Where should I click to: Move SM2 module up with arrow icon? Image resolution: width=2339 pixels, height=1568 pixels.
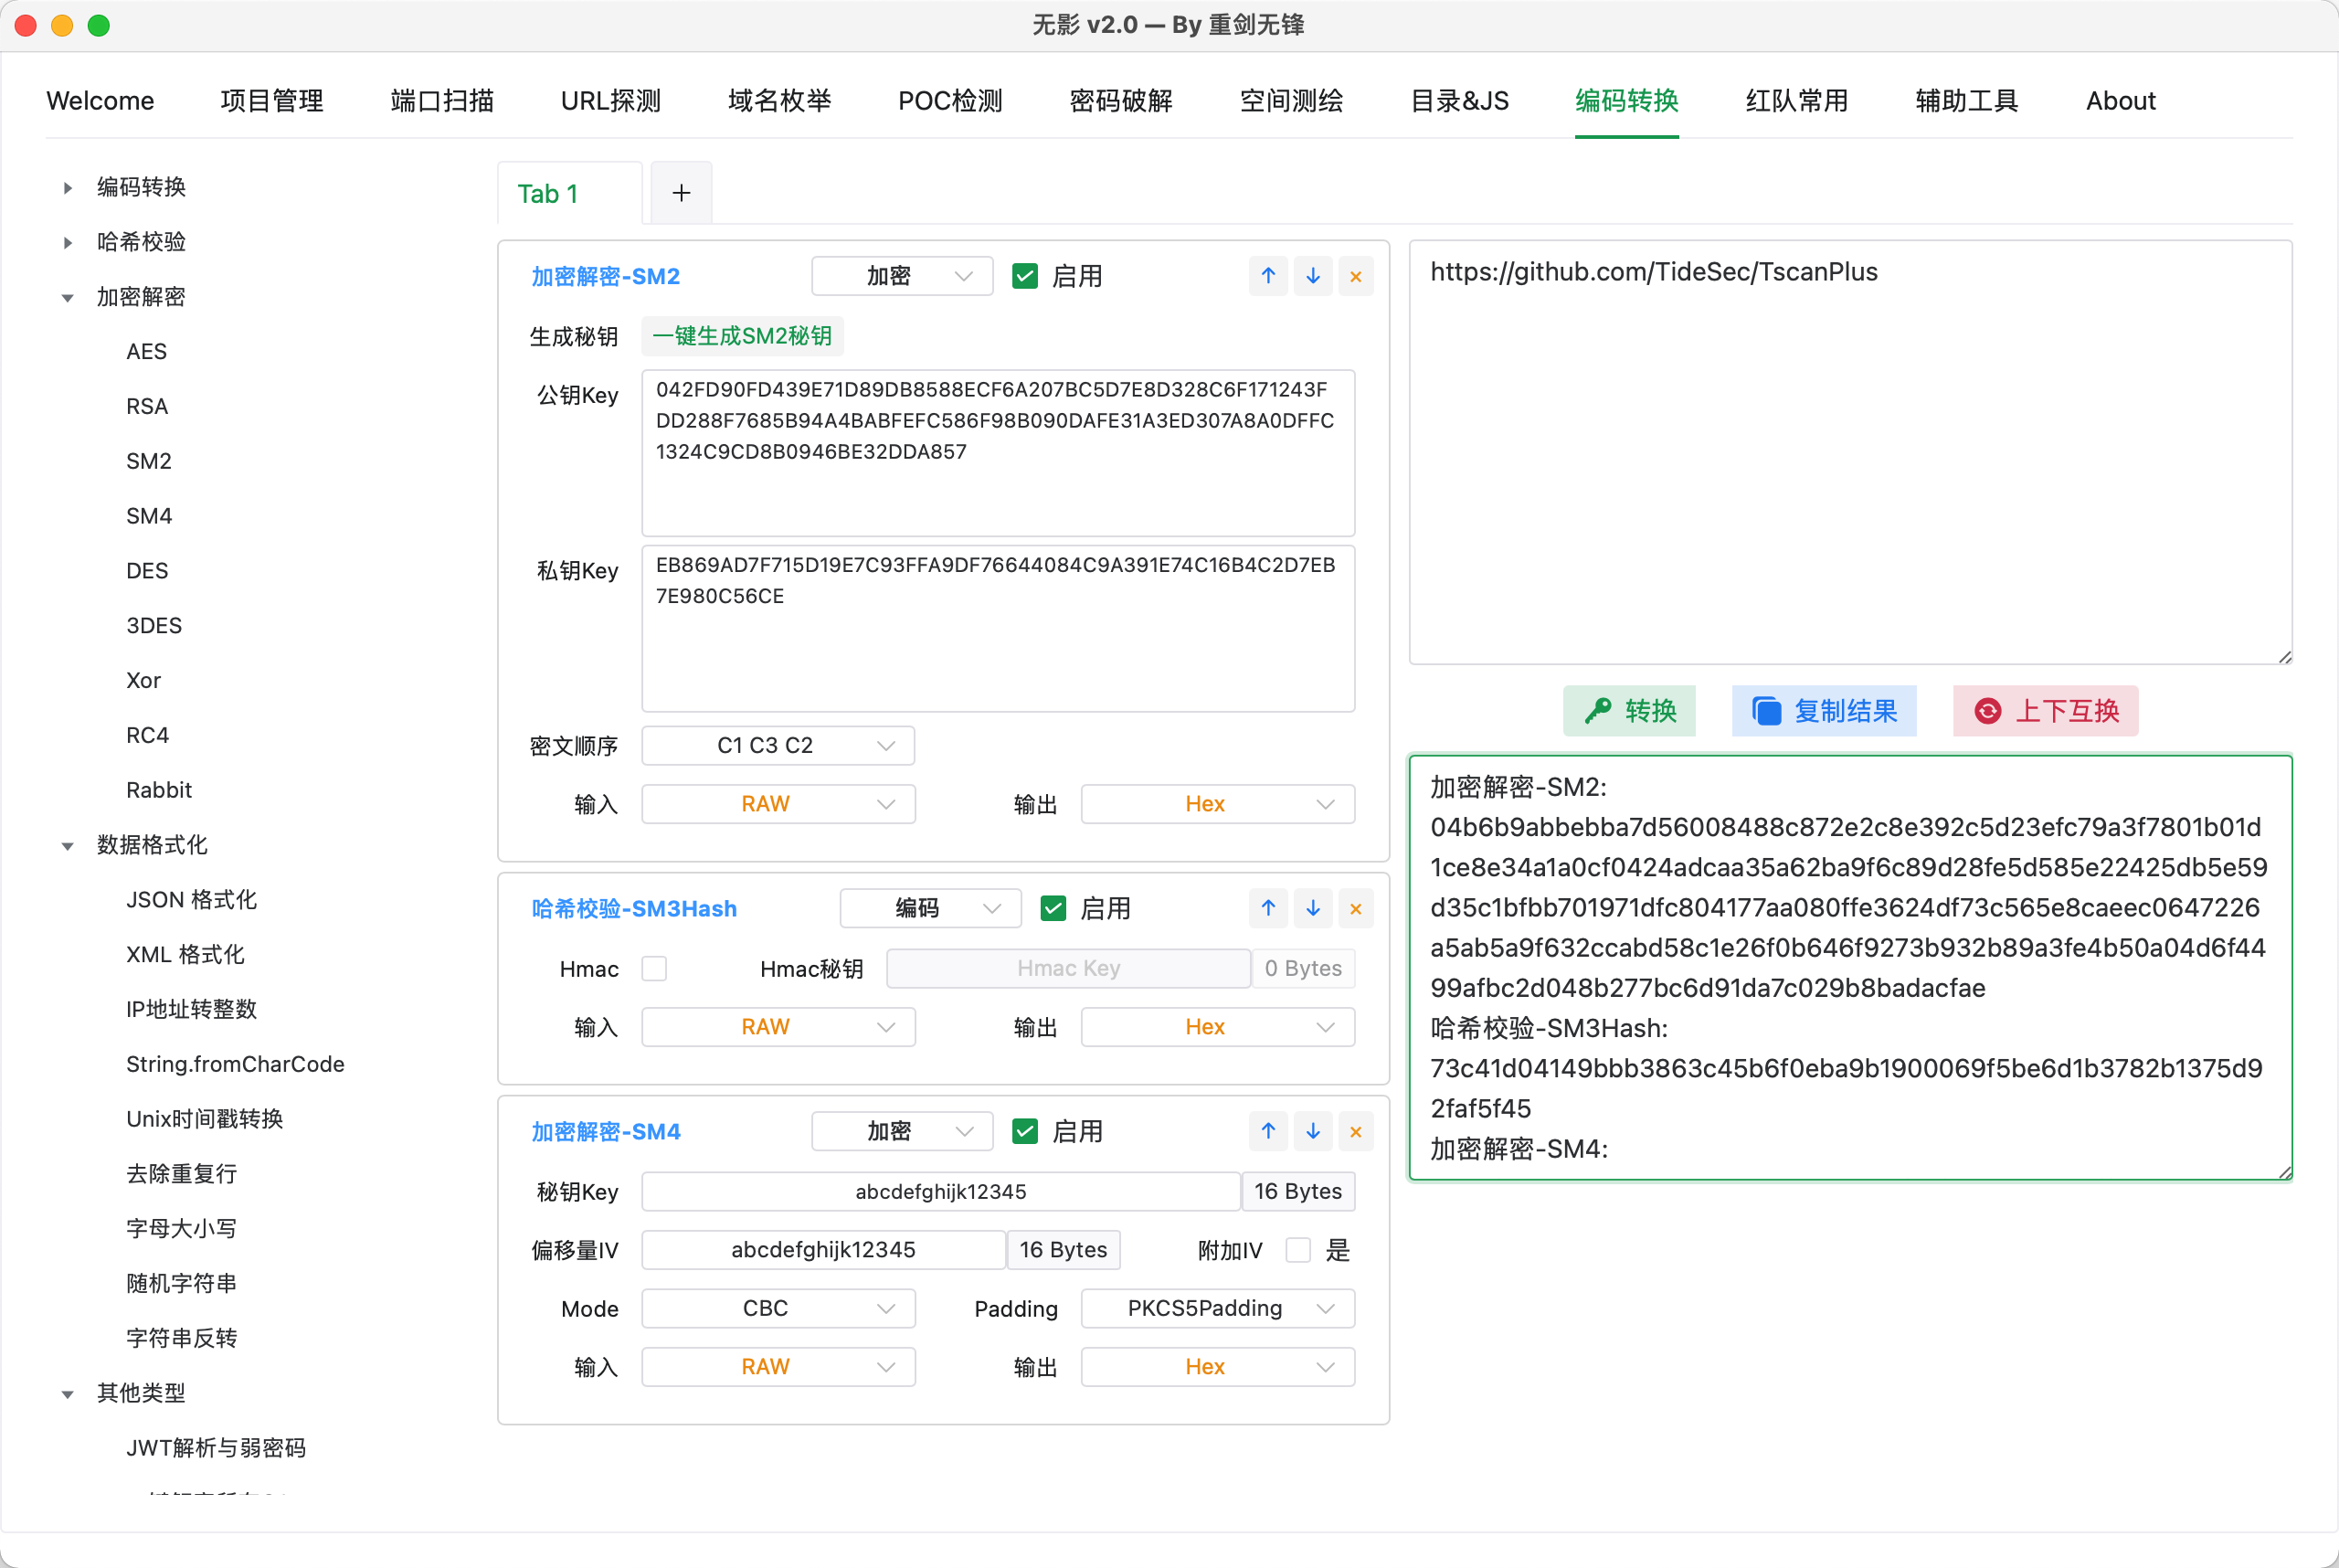[1268, 276]
